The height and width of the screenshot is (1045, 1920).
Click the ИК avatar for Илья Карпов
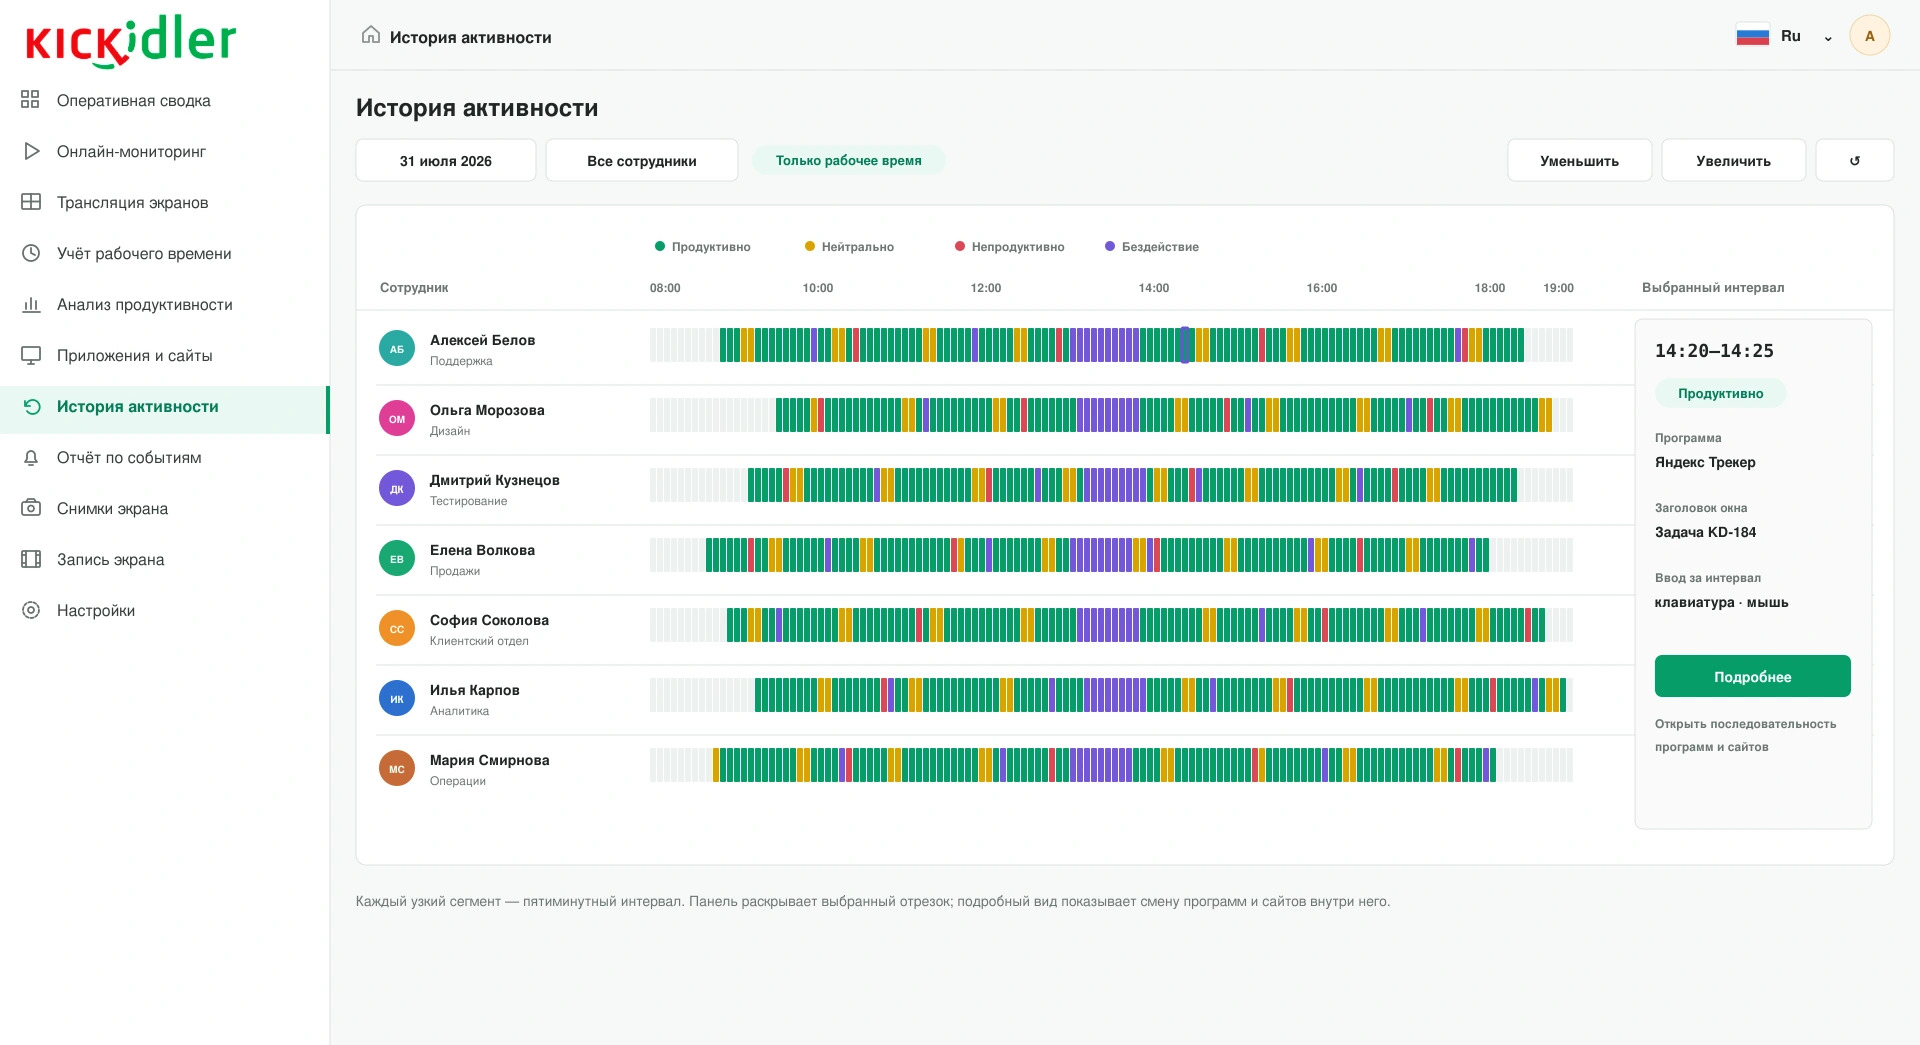(x=397, y=699)
